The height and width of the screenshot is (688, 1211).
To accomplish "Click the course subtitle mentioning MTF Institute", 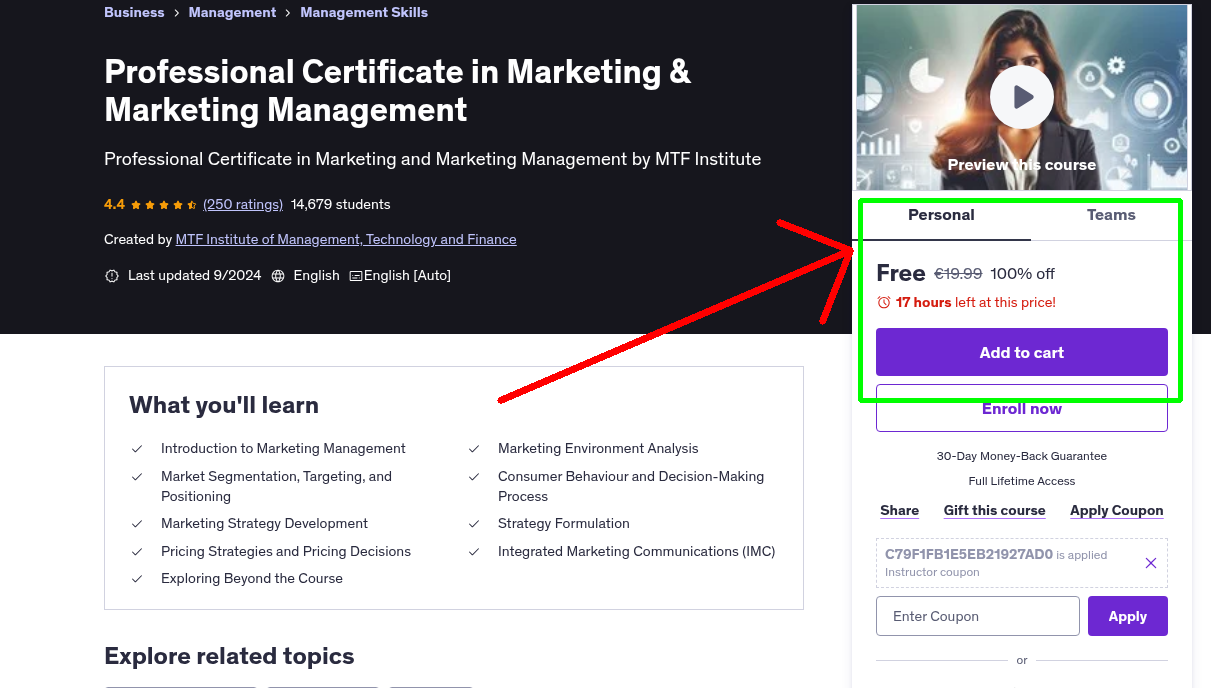I will [x=433, y=159].
